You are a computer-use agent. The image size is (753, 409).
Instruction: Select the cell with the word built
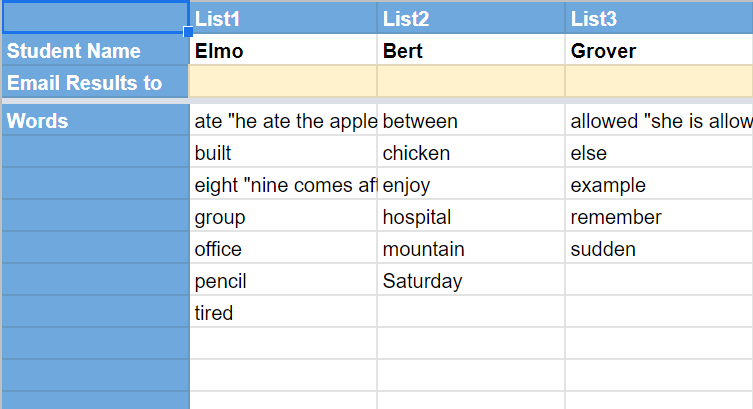click(282, 153)
